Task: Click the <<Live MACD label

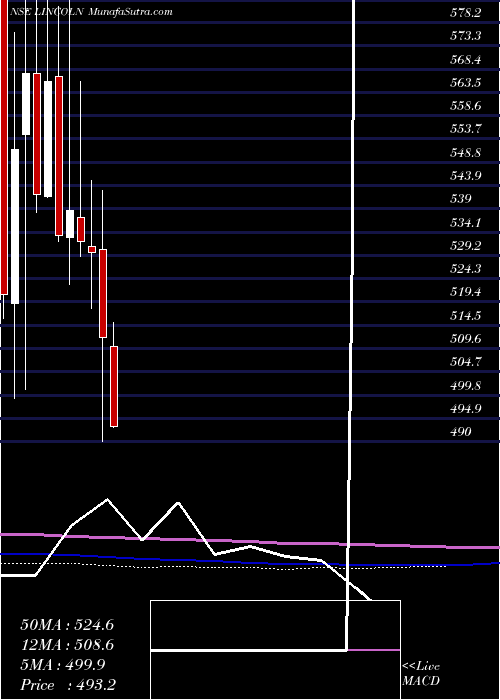Action: (421, 674)
